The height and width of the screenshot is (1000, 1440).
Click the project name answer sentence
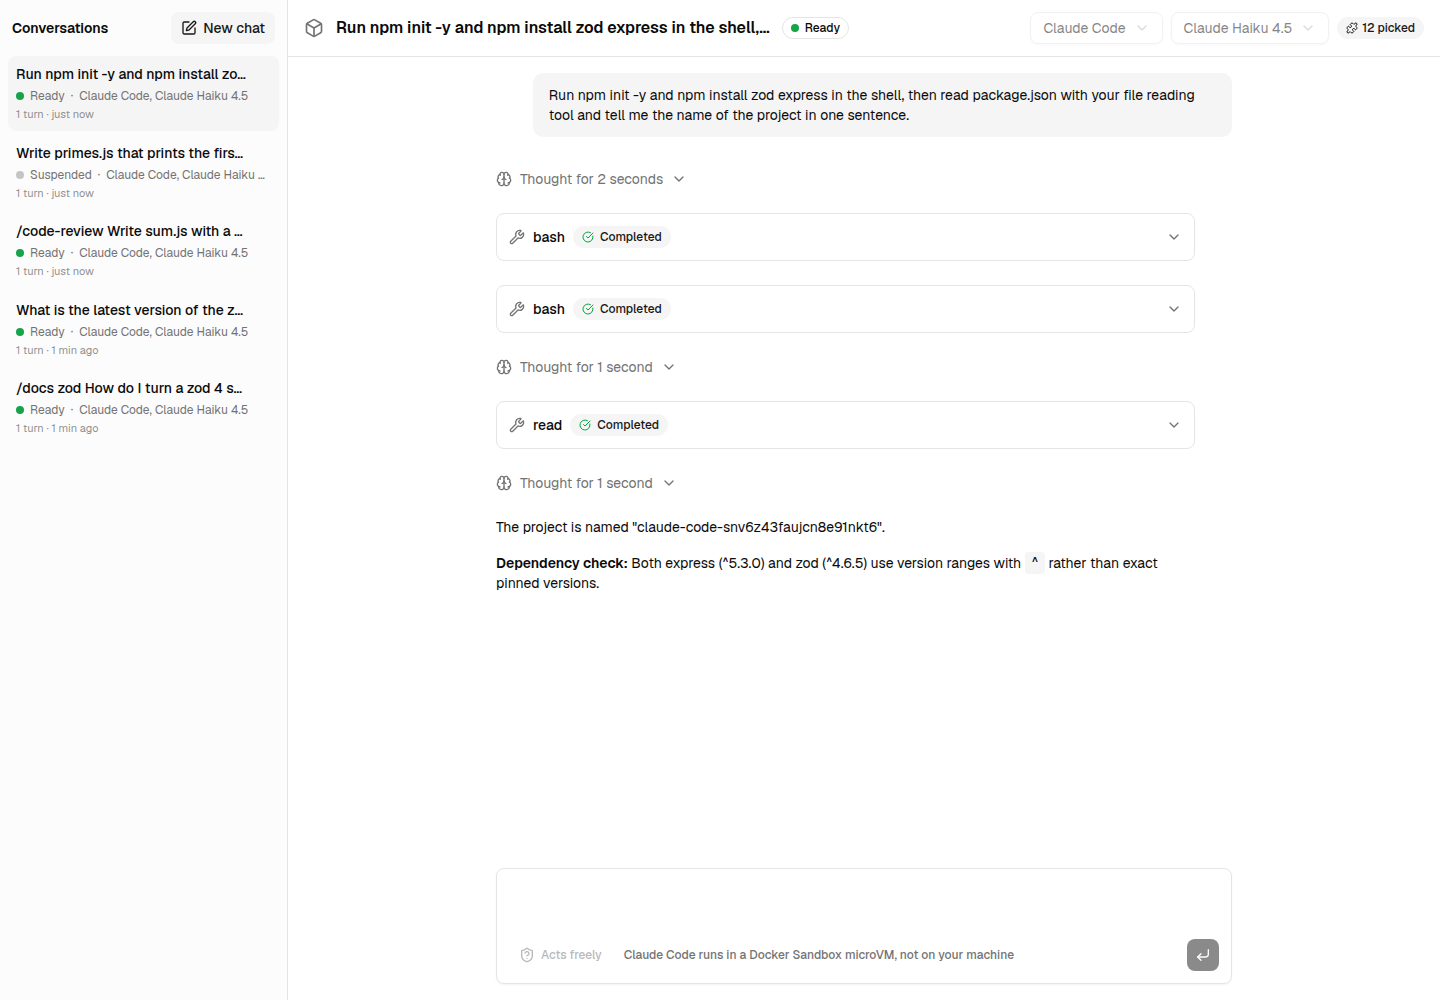tap(690, 527)
